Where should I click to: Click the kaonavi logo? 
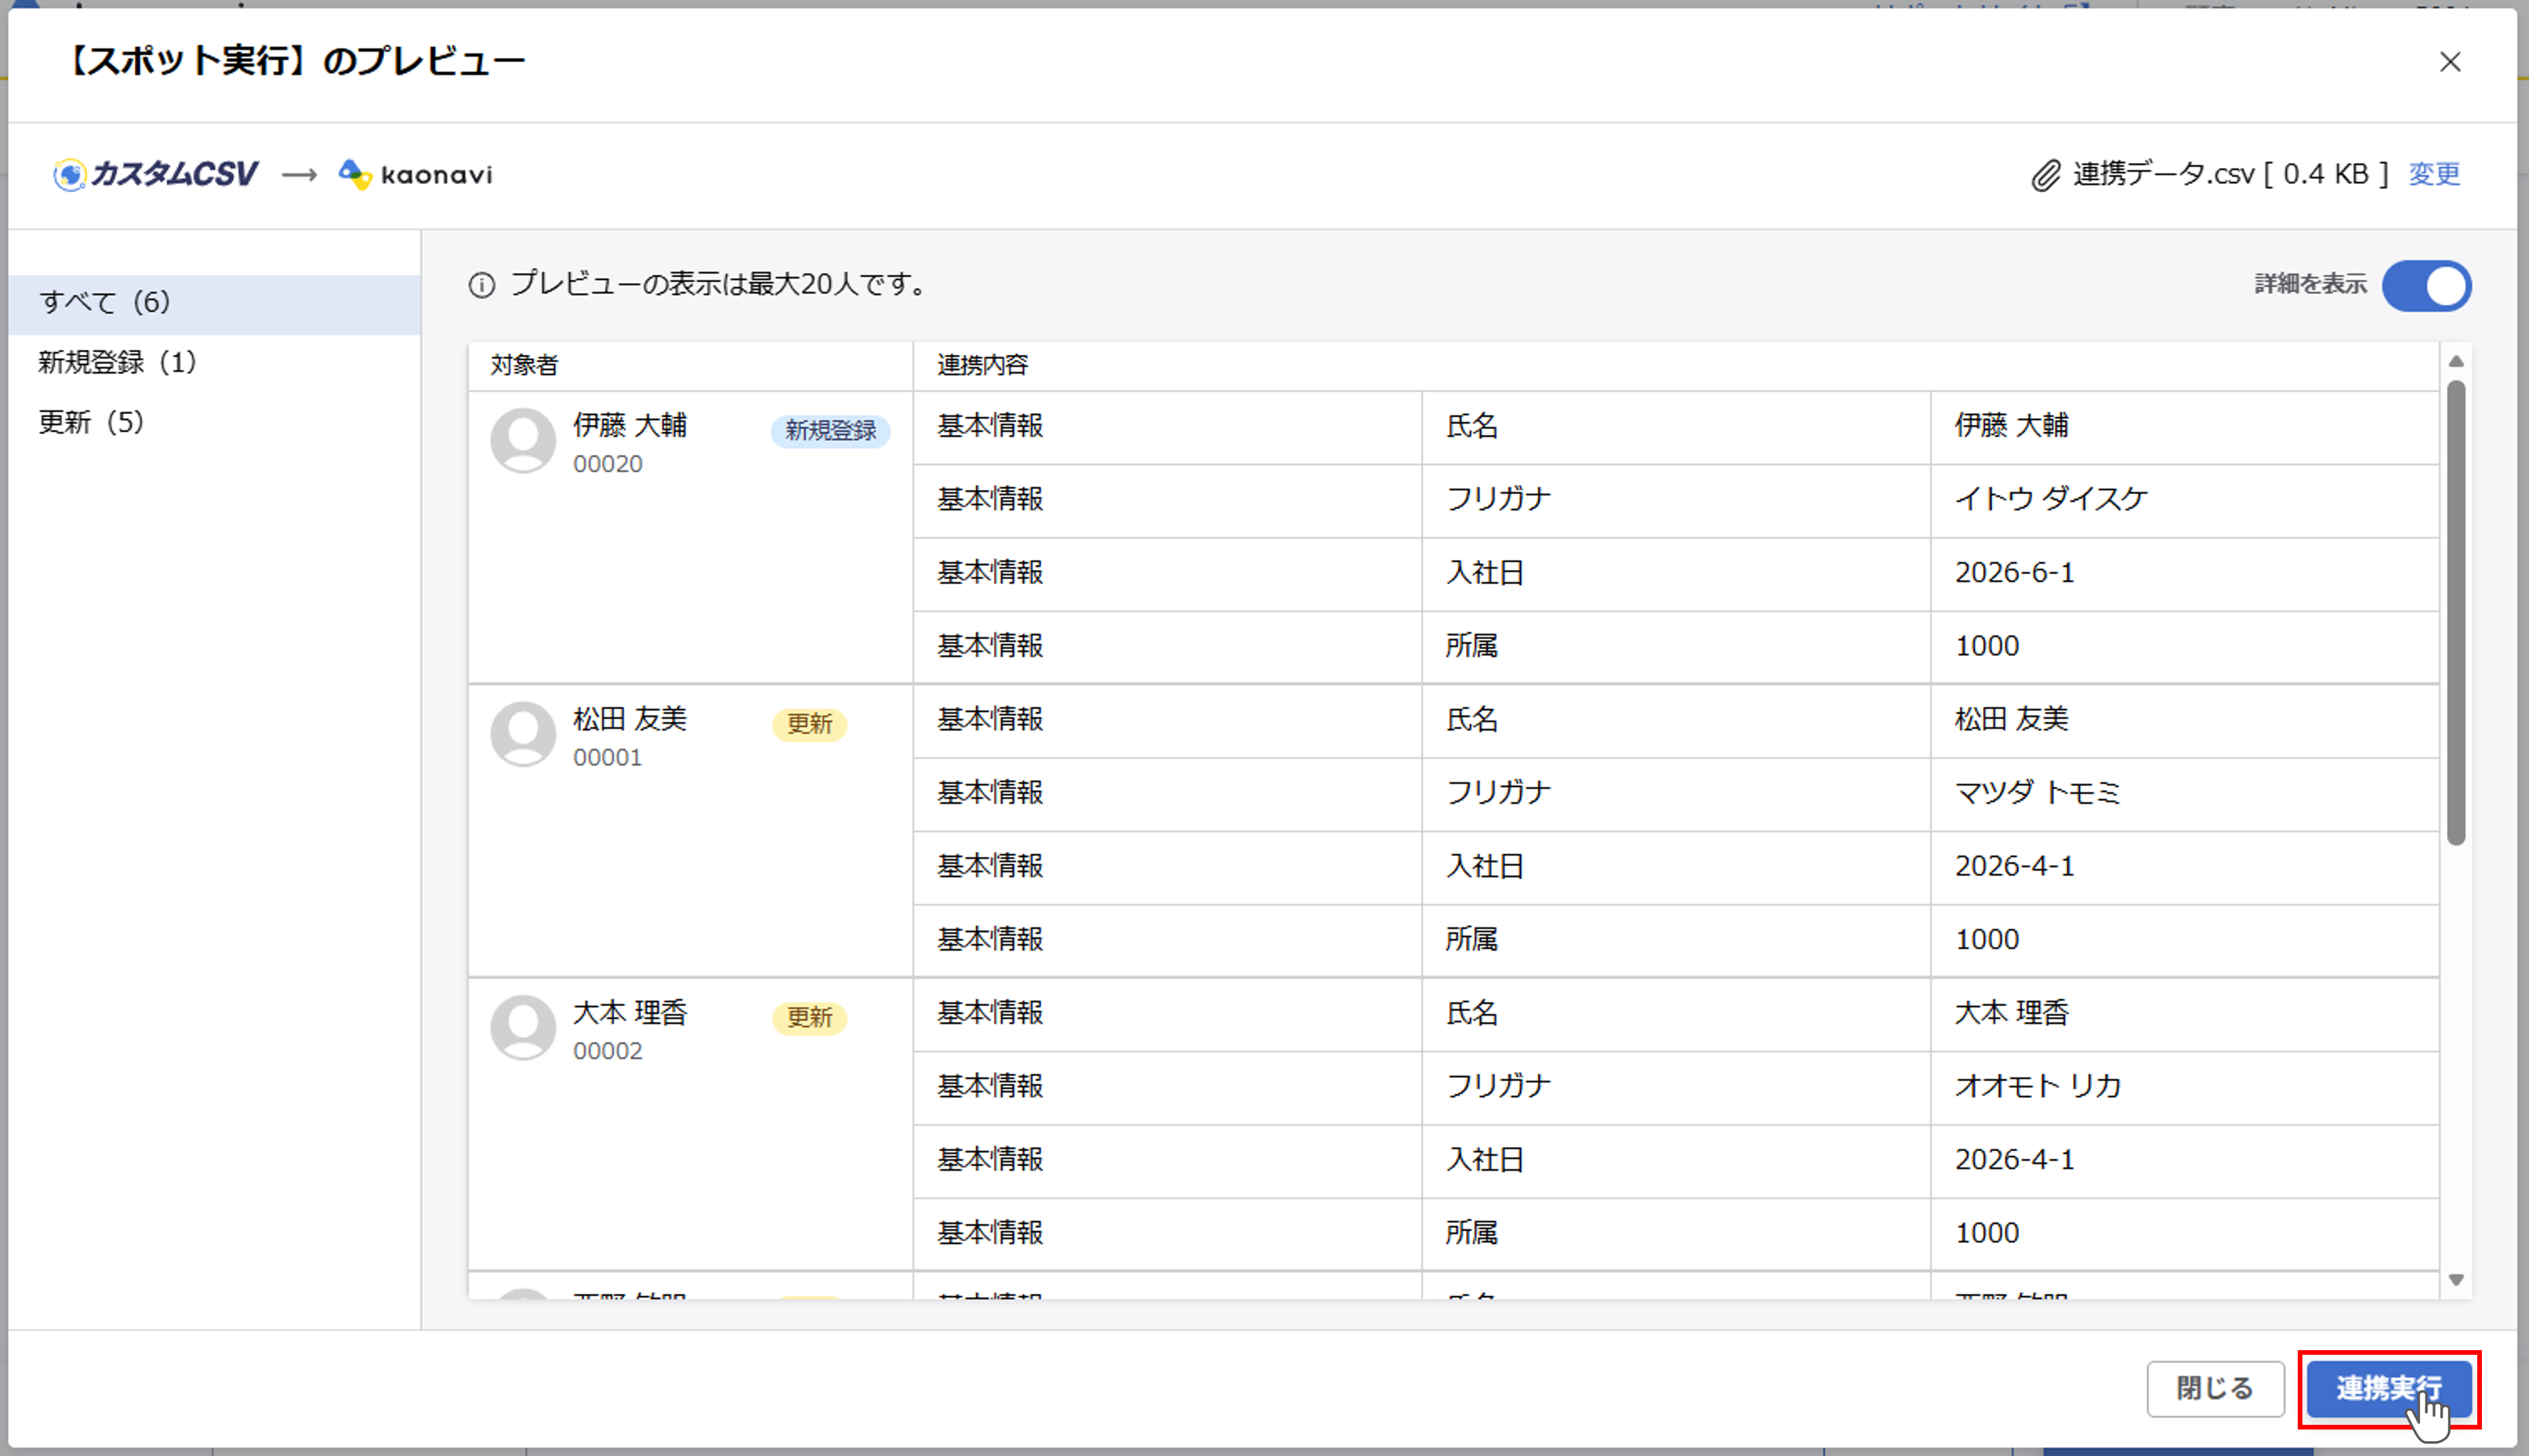coord(415,174)
